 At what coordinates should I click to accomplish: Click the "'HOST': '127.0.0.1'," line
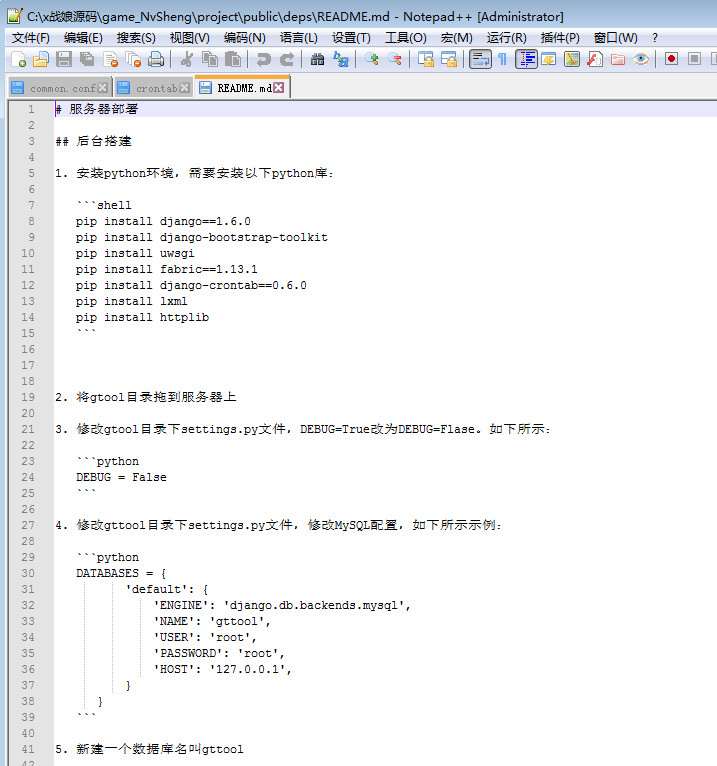click(223, 669)
